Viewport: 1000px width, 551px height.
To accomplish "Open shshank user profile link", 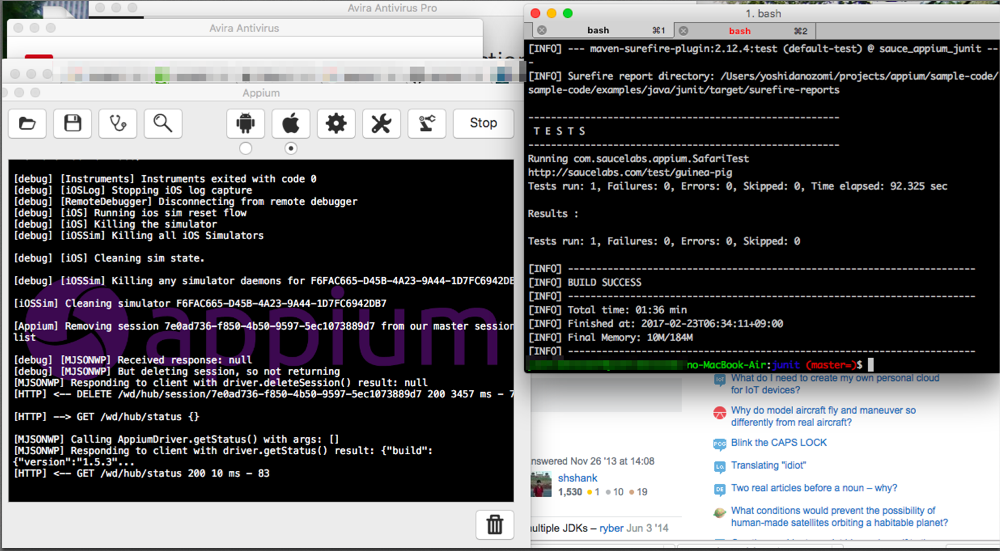I will click(578, 478).
